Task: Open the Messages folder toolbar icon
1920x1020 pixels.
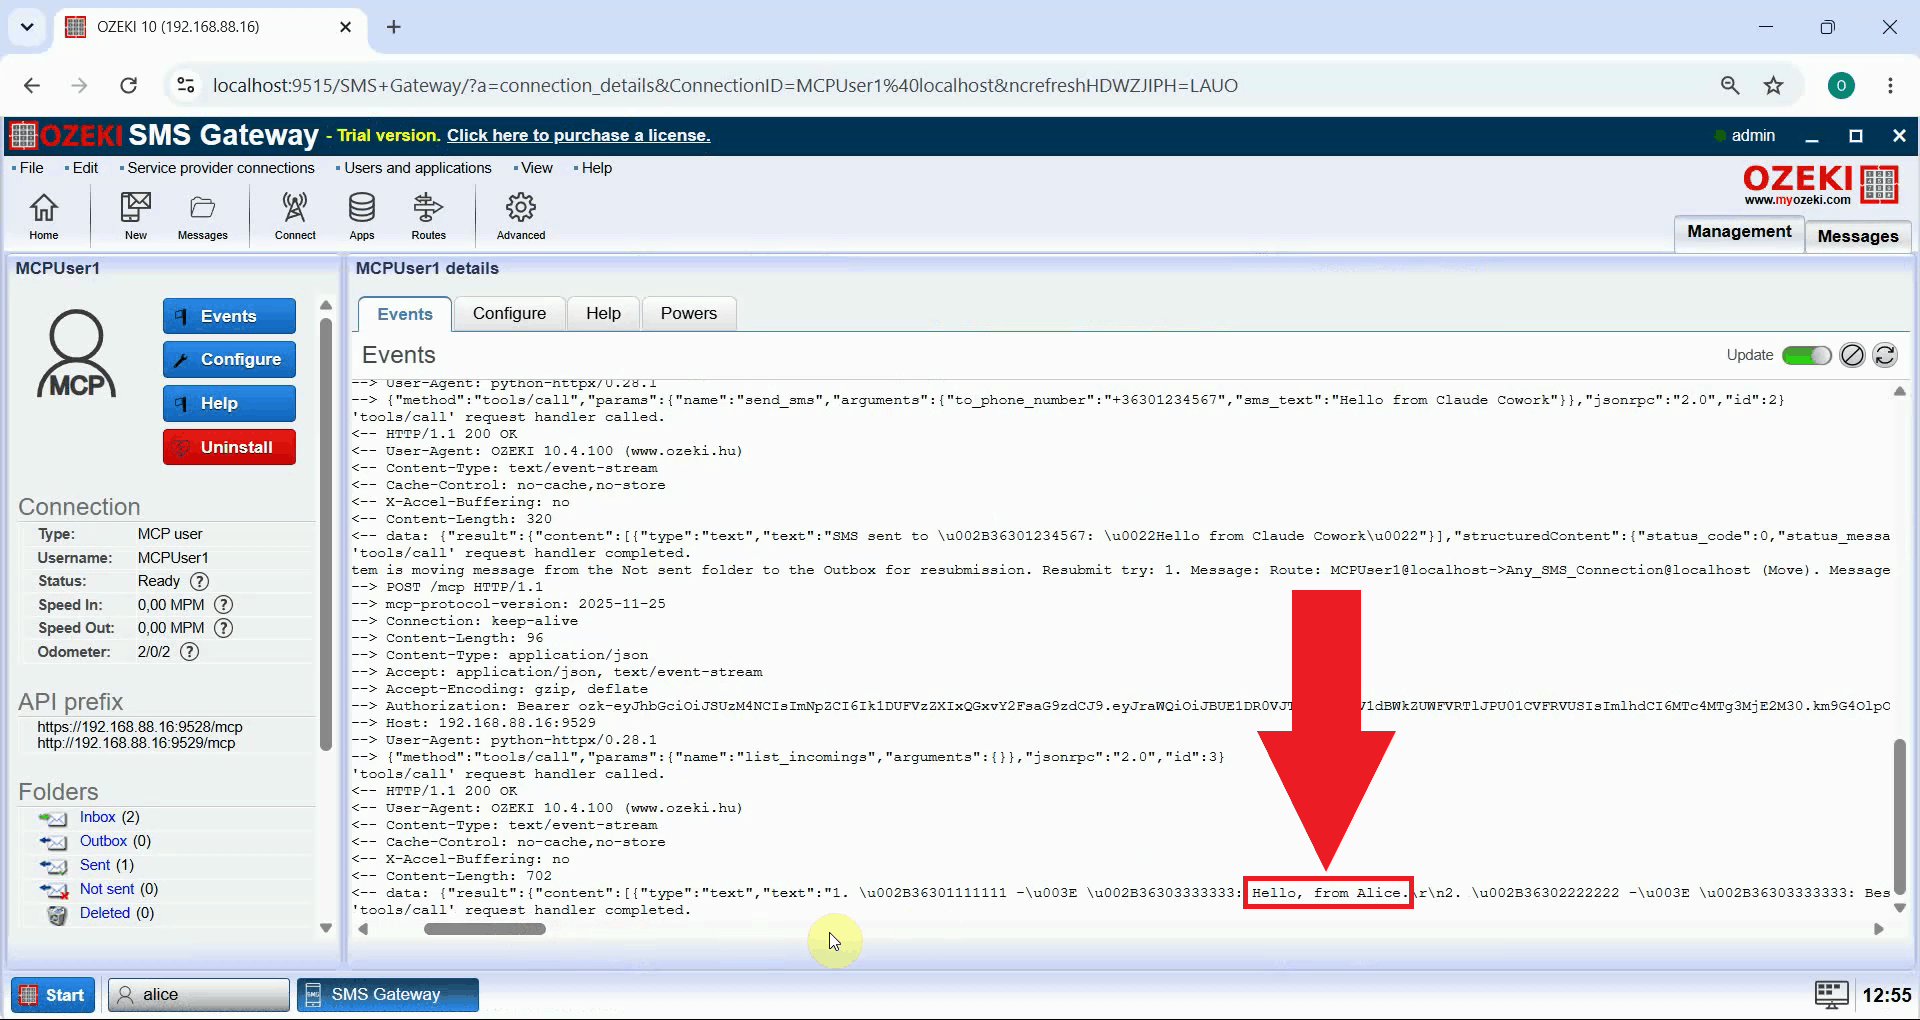Action: click(202, 216)
